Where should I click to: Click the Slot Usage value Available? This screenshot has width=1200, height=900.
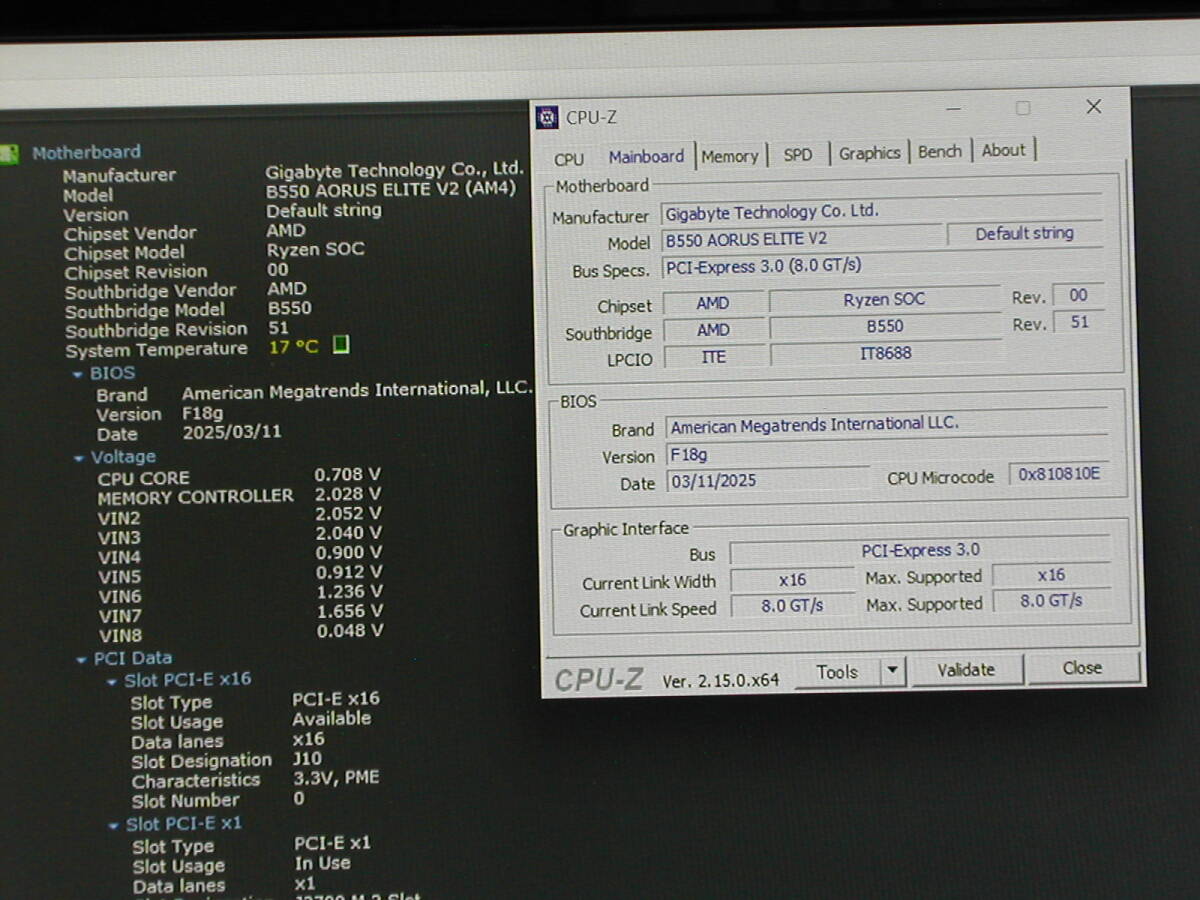pos(331,718)
